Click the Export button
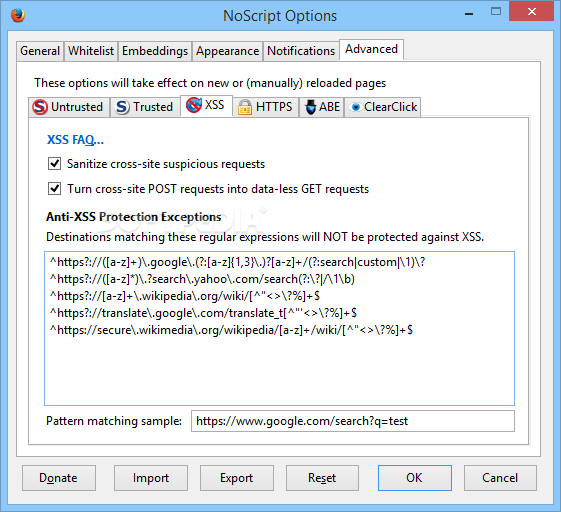Image resolution: width=561 pixels, height=512 pixels. coord(236,478)
